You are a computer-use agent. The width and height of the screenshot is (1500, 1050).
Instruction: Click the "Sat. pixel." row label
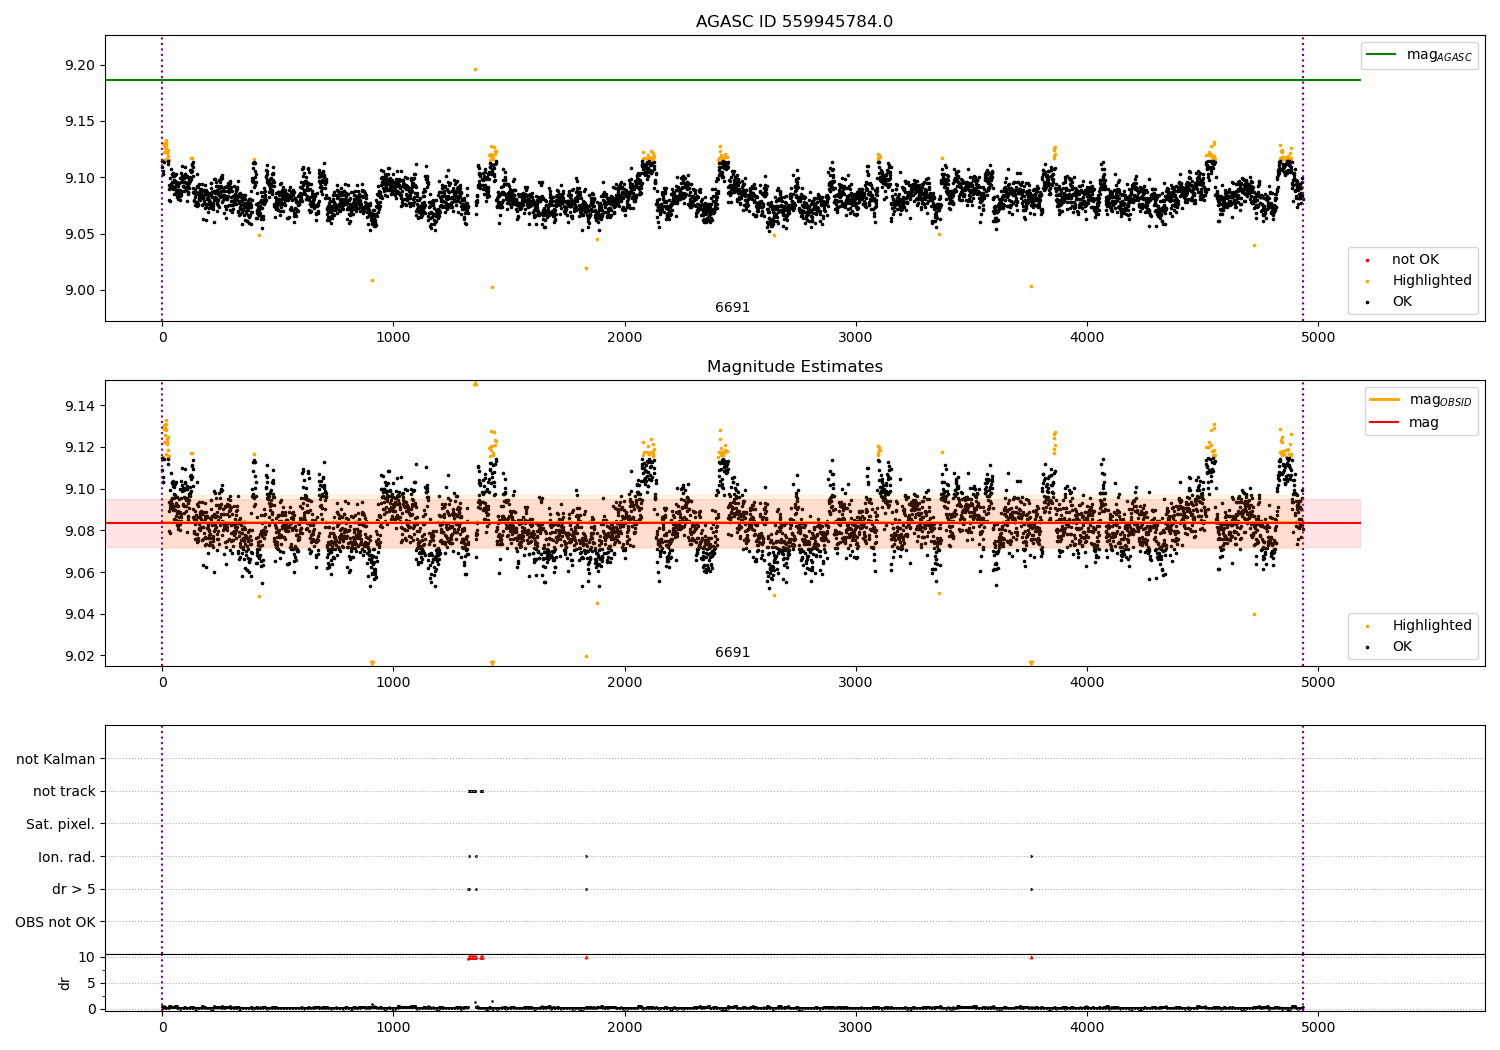pyautogui.click(x=61, y=824)
